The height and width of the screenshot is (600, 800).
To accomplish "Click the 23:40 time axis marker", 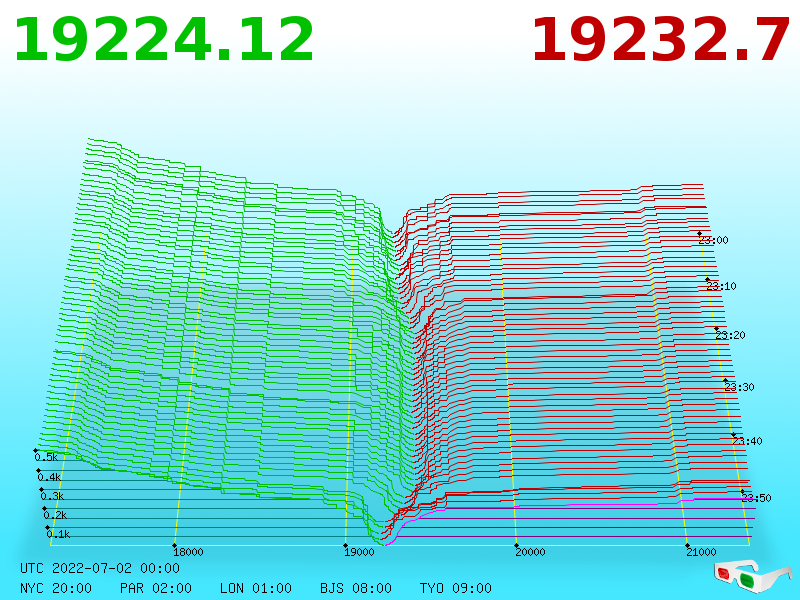I will click(x=747, y=441).
